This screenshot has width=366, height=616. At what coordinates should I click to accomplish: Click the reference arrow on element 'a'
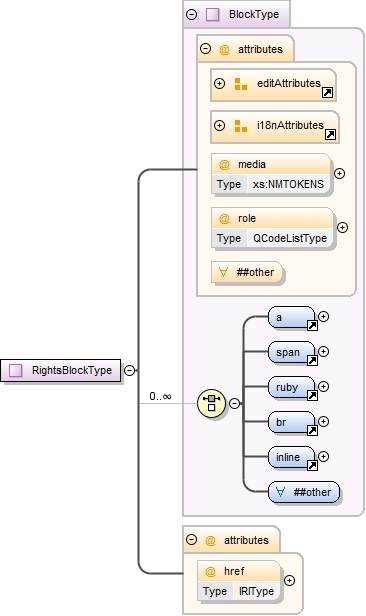(312, 326)
